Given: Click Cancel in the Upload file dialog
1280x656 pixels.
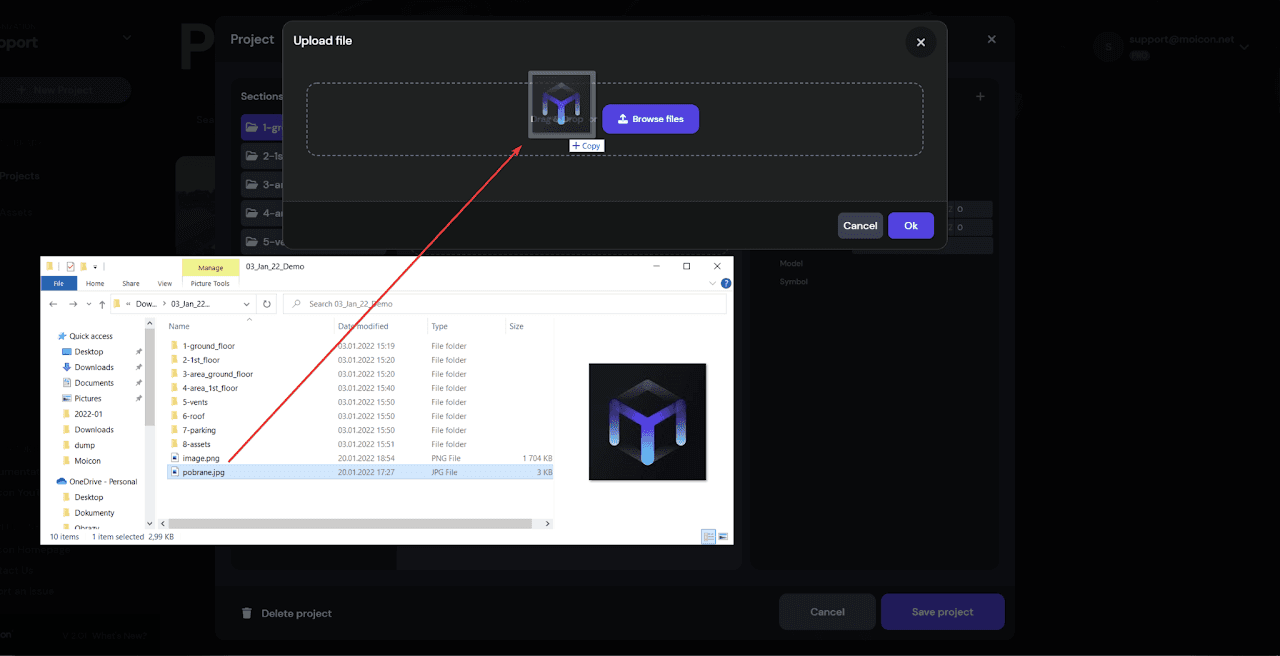Looking at the screenshot, I should 860,226.
